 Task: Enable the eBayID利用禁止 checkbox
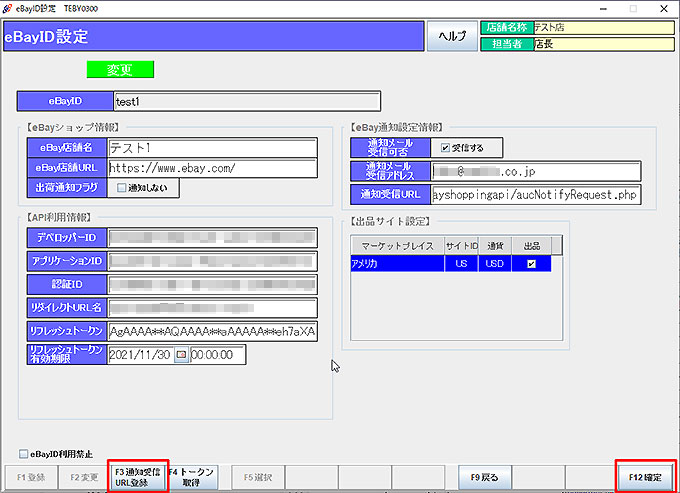23,453
